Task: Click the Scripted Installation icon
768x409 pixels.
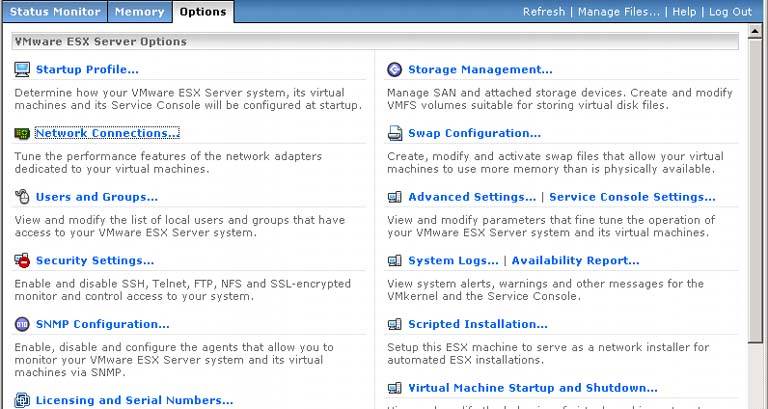Action: click(x=394, y=324)
